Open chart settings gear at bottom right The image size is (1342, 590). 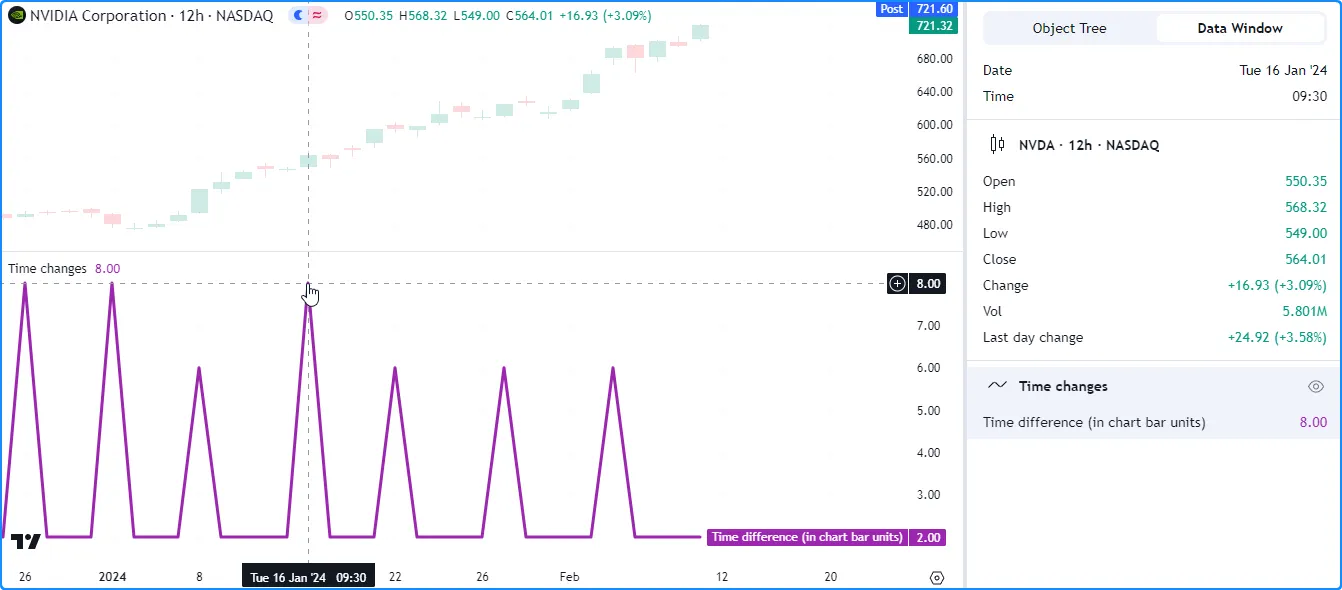click(937, 578)
